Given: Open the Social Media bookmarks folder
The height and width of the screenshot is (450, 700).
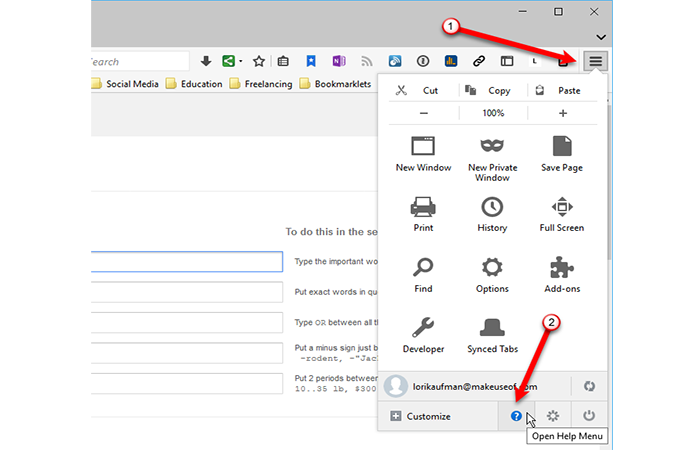Looking at the screenshot, I should click(125, 84).
